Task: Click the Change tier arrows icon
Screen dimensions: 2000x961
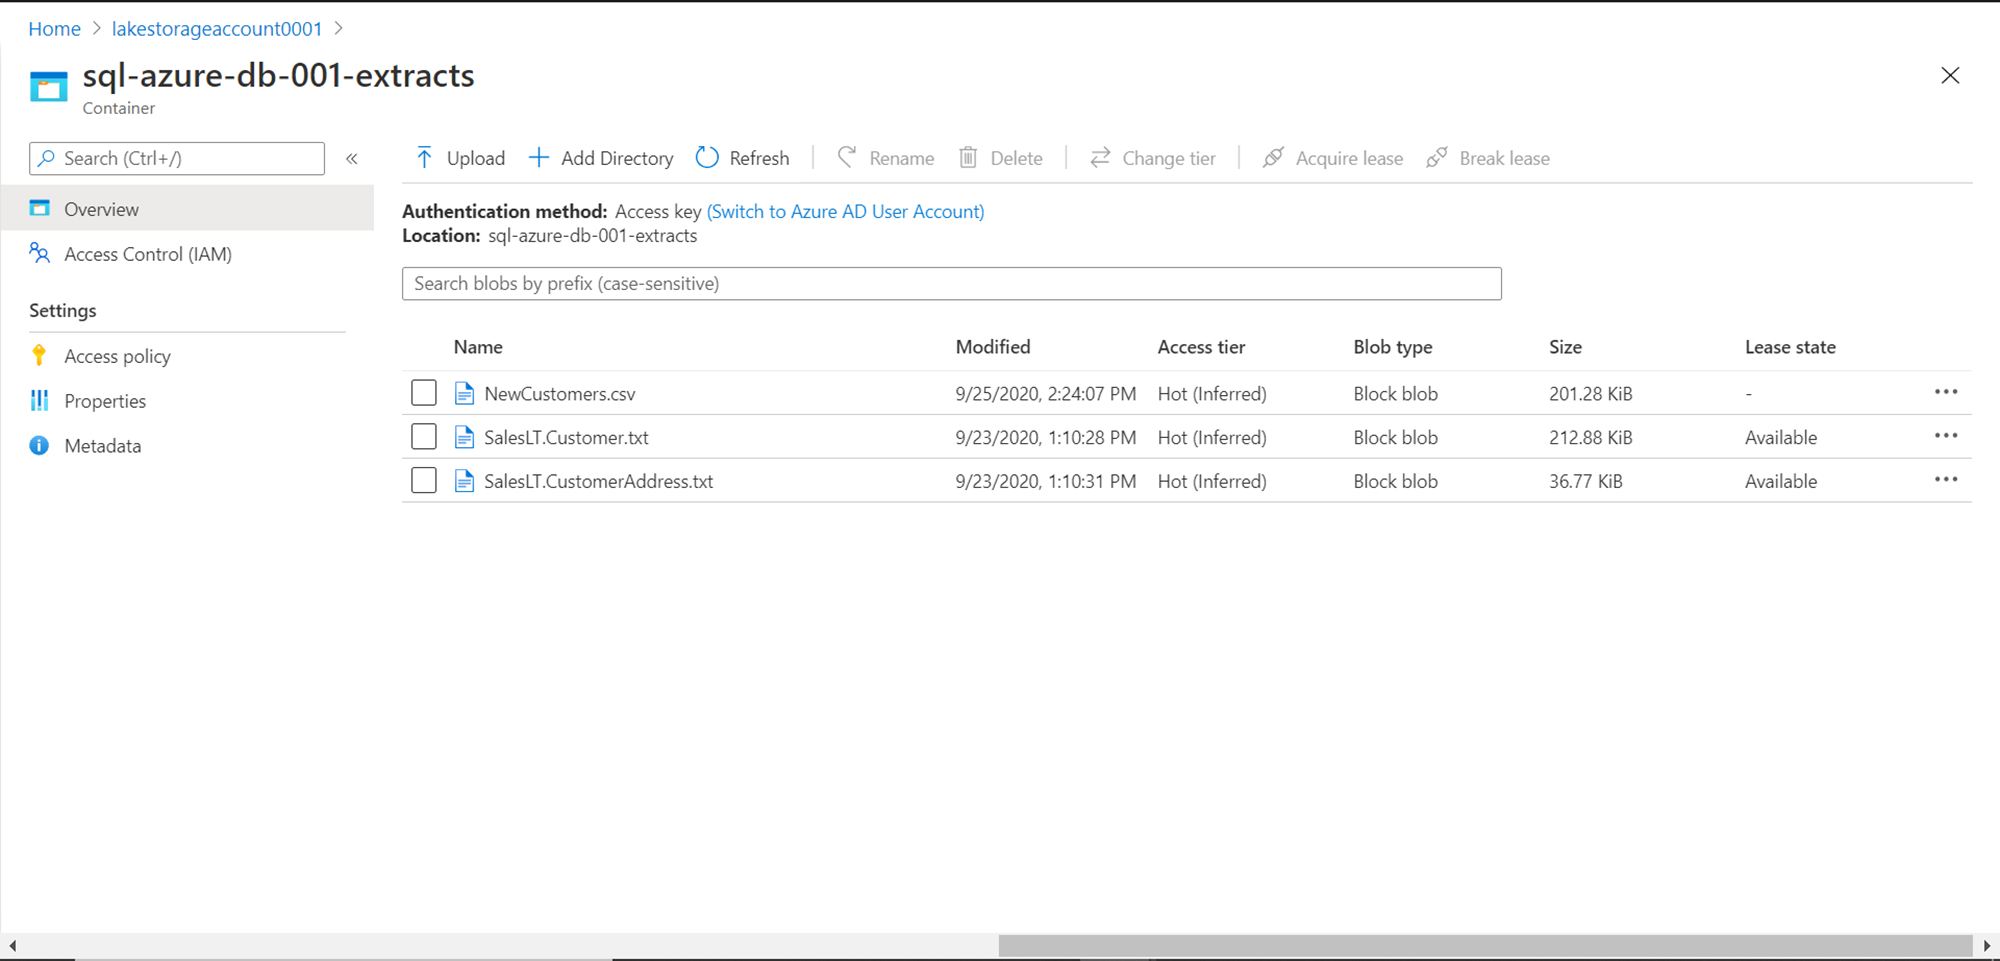Action: (1100, 158)
